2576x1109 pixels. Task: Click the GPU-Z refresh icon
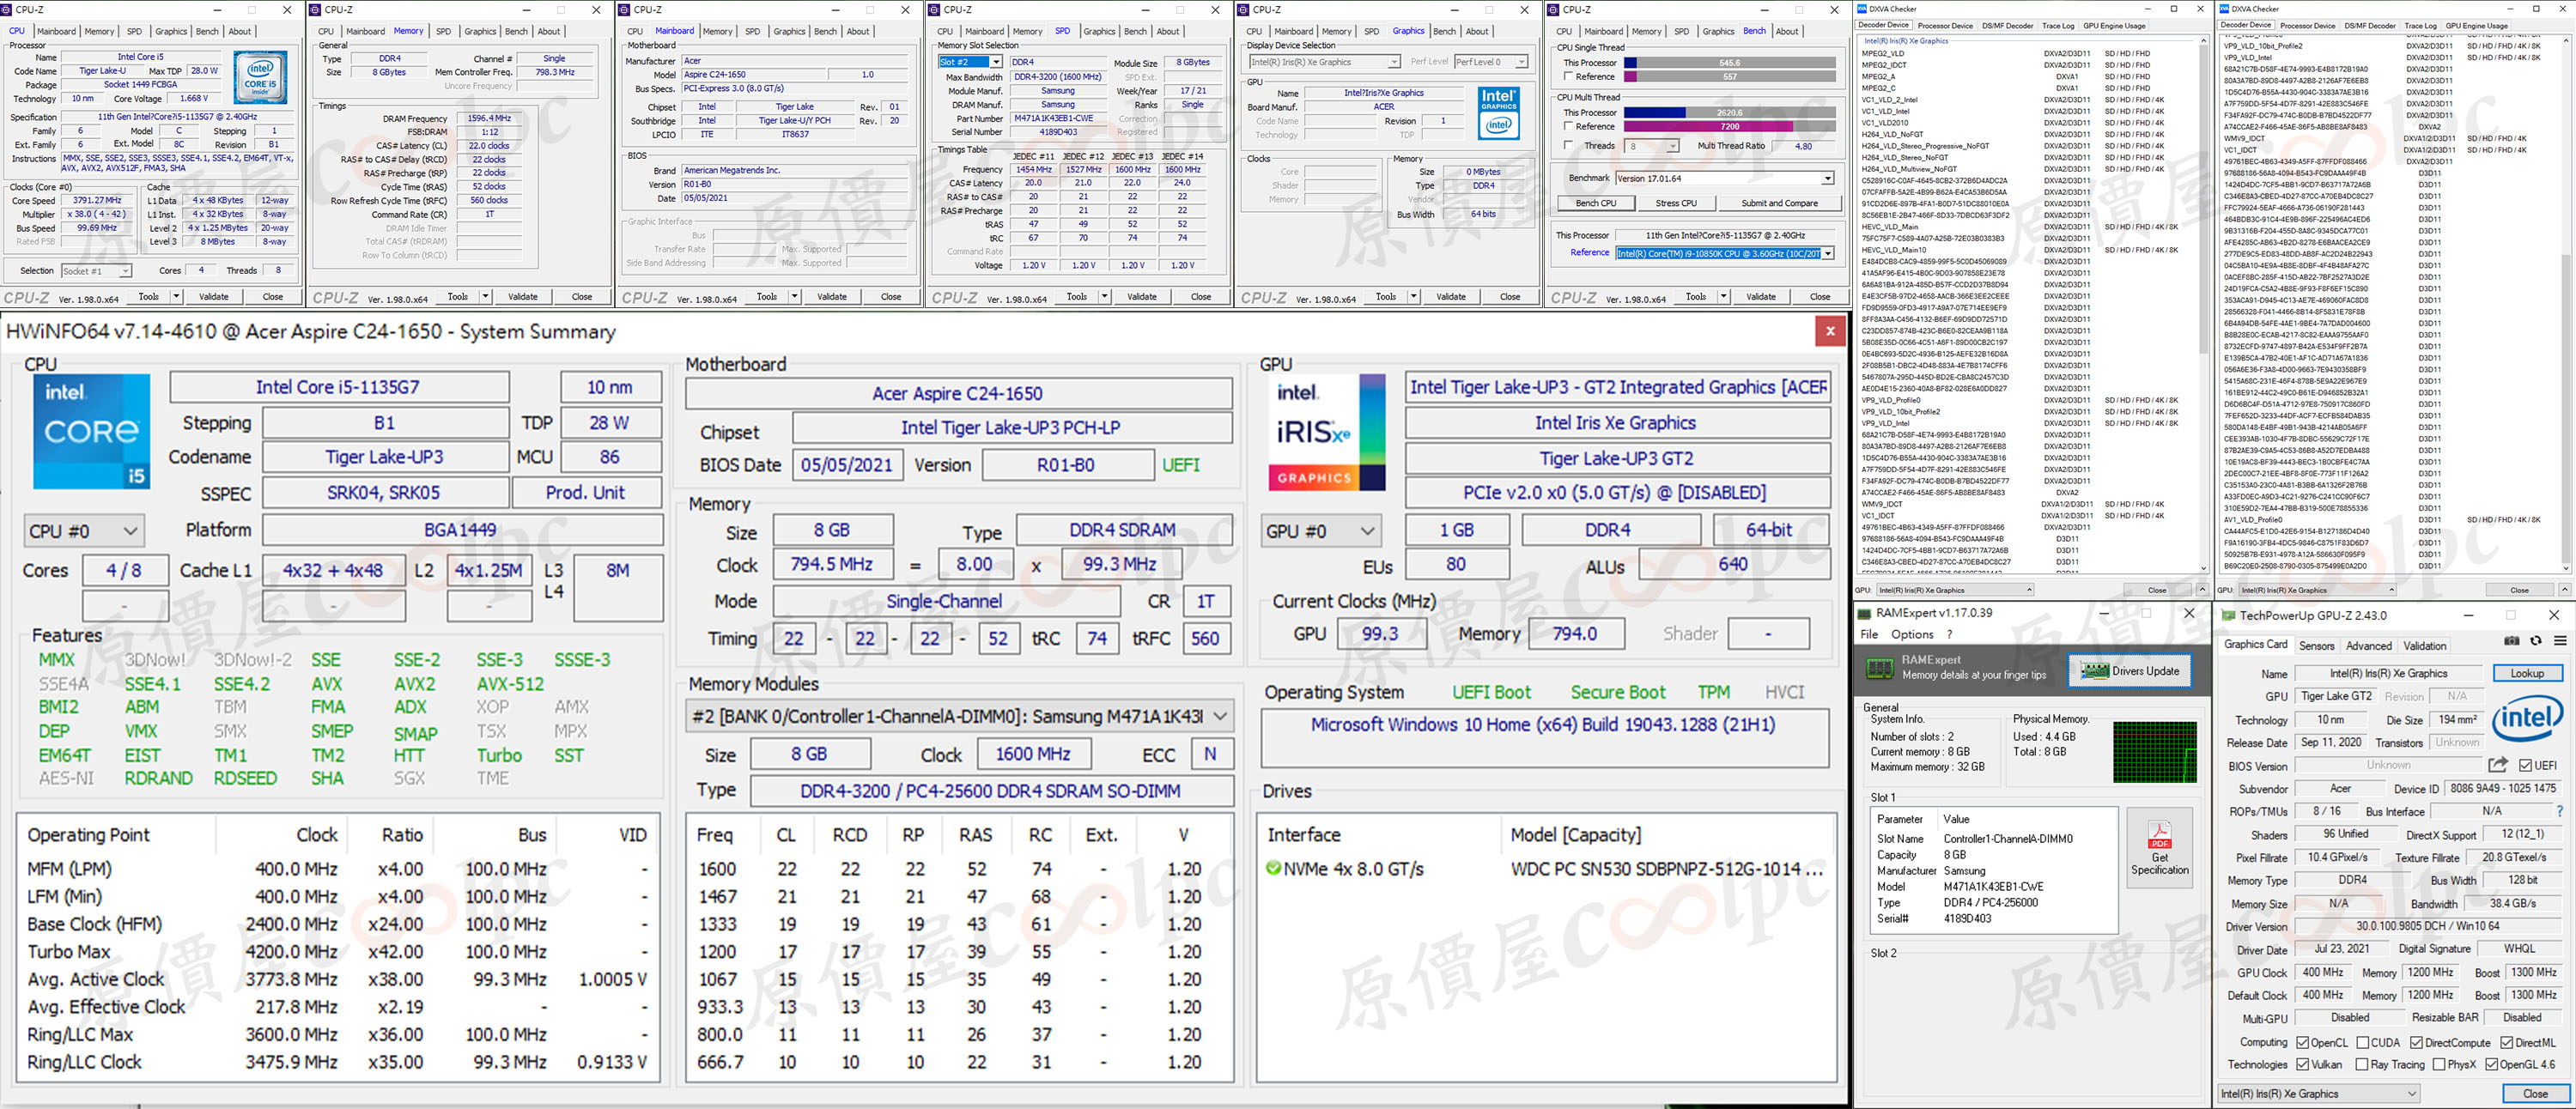click(x=2535, y=641)
